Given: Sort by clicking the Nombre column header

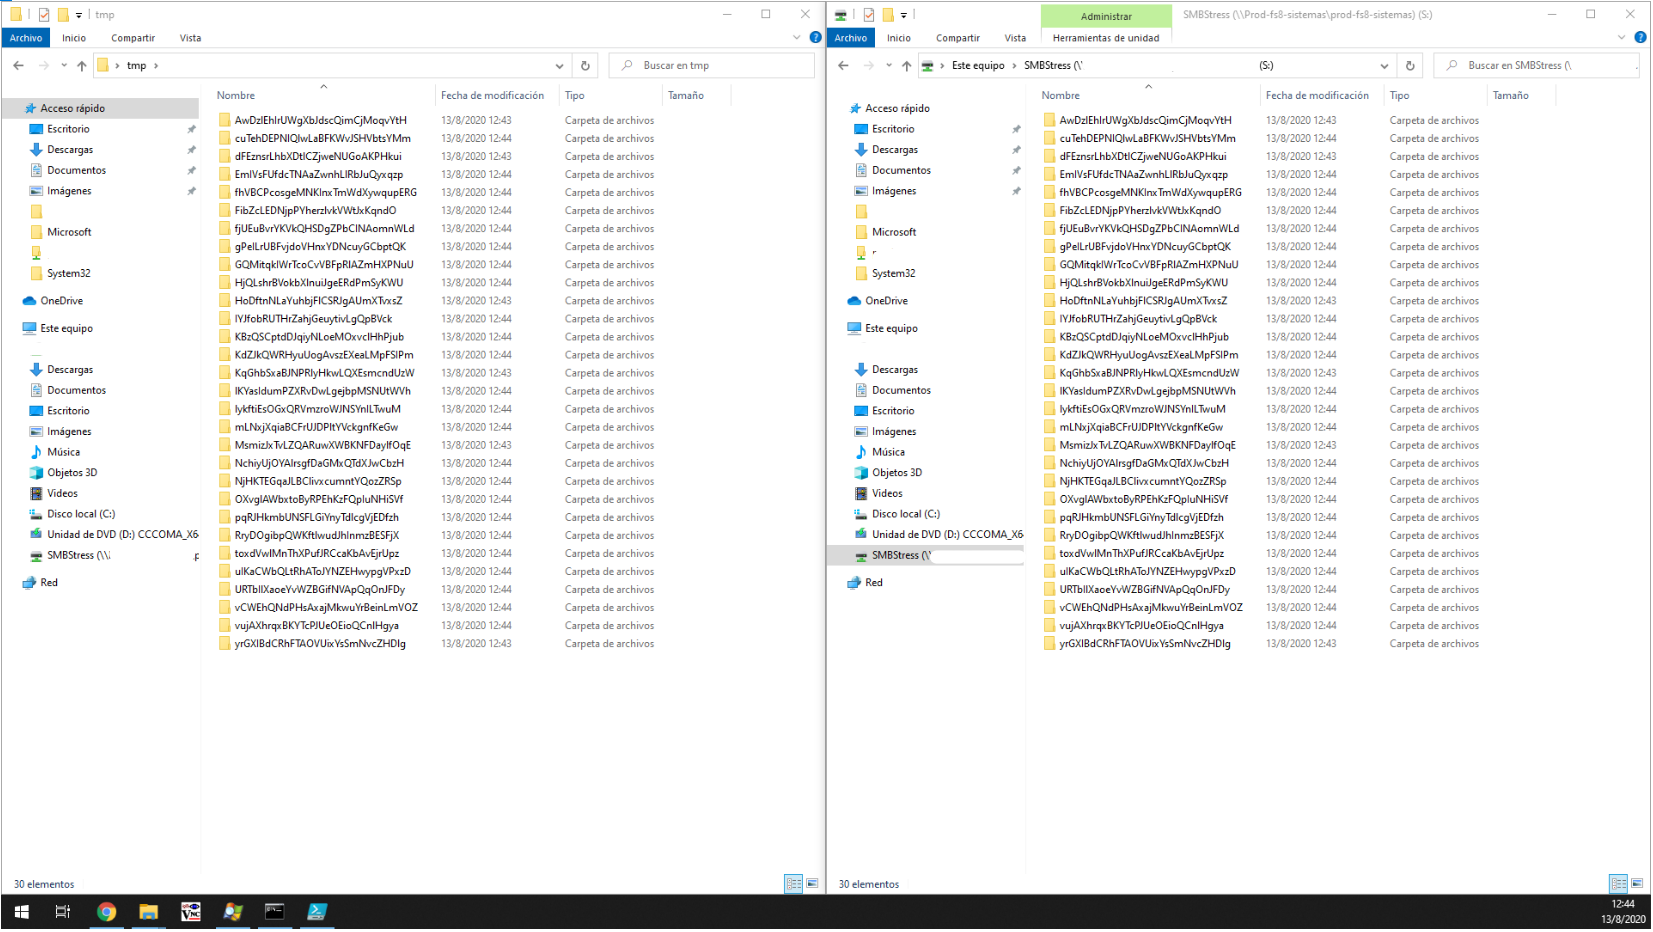Looking at the screenshot, I should tap(235, 95).
